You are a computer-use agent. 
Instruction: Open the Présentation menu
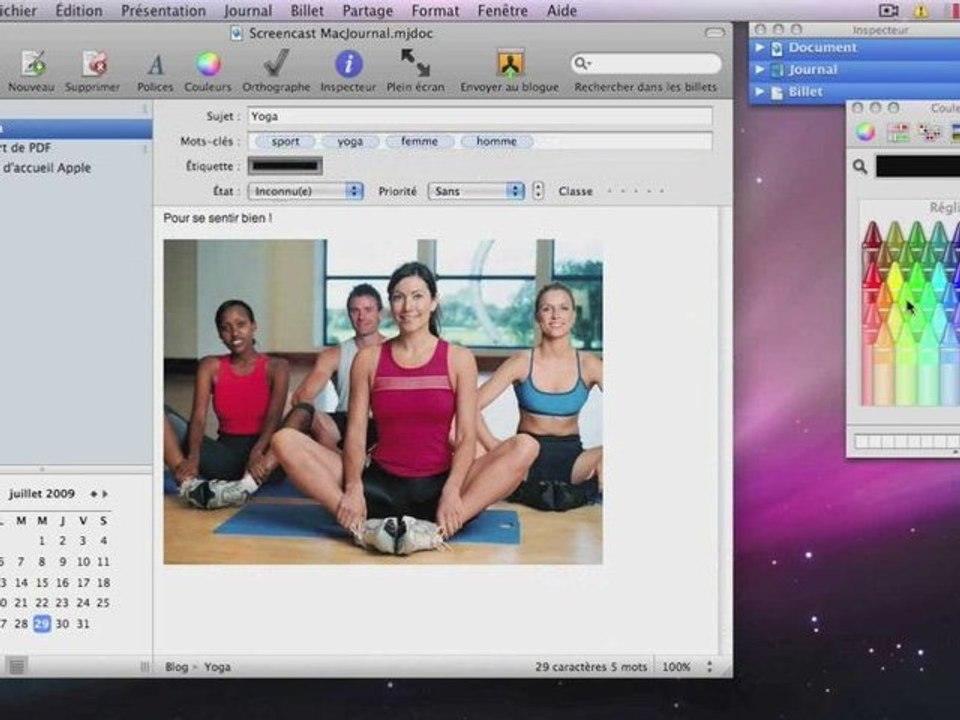pos(163,10)
